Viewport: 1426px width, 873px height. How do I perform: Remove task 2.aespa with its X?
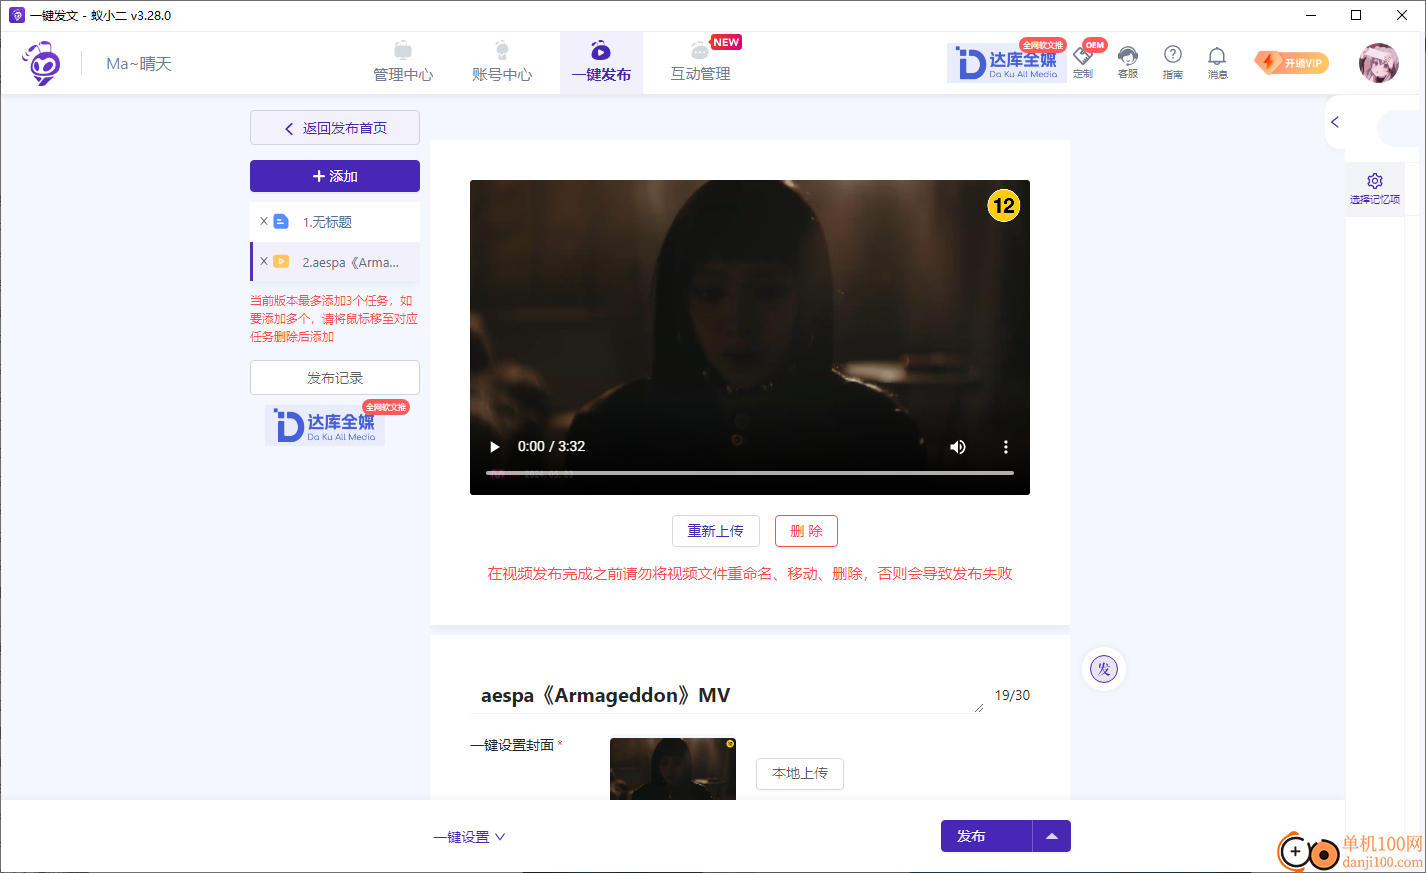[264, 261]
